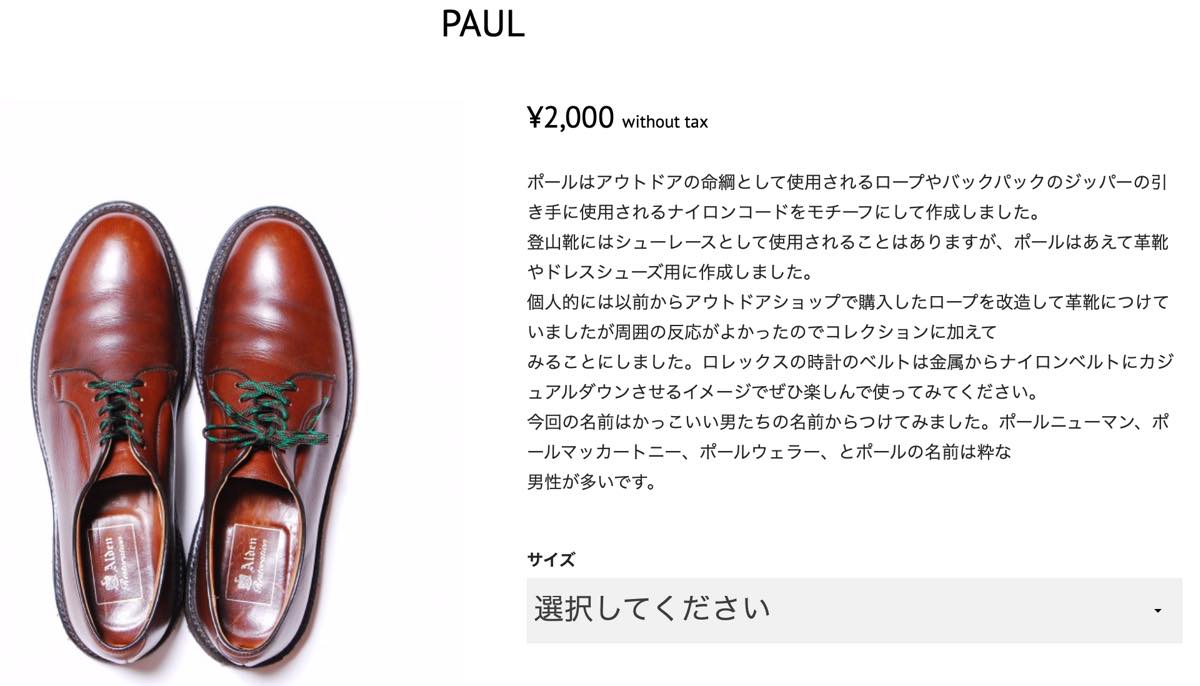Click the 選択してください placeholder text
The image size is (1200, 686).
tap(652, 608)
